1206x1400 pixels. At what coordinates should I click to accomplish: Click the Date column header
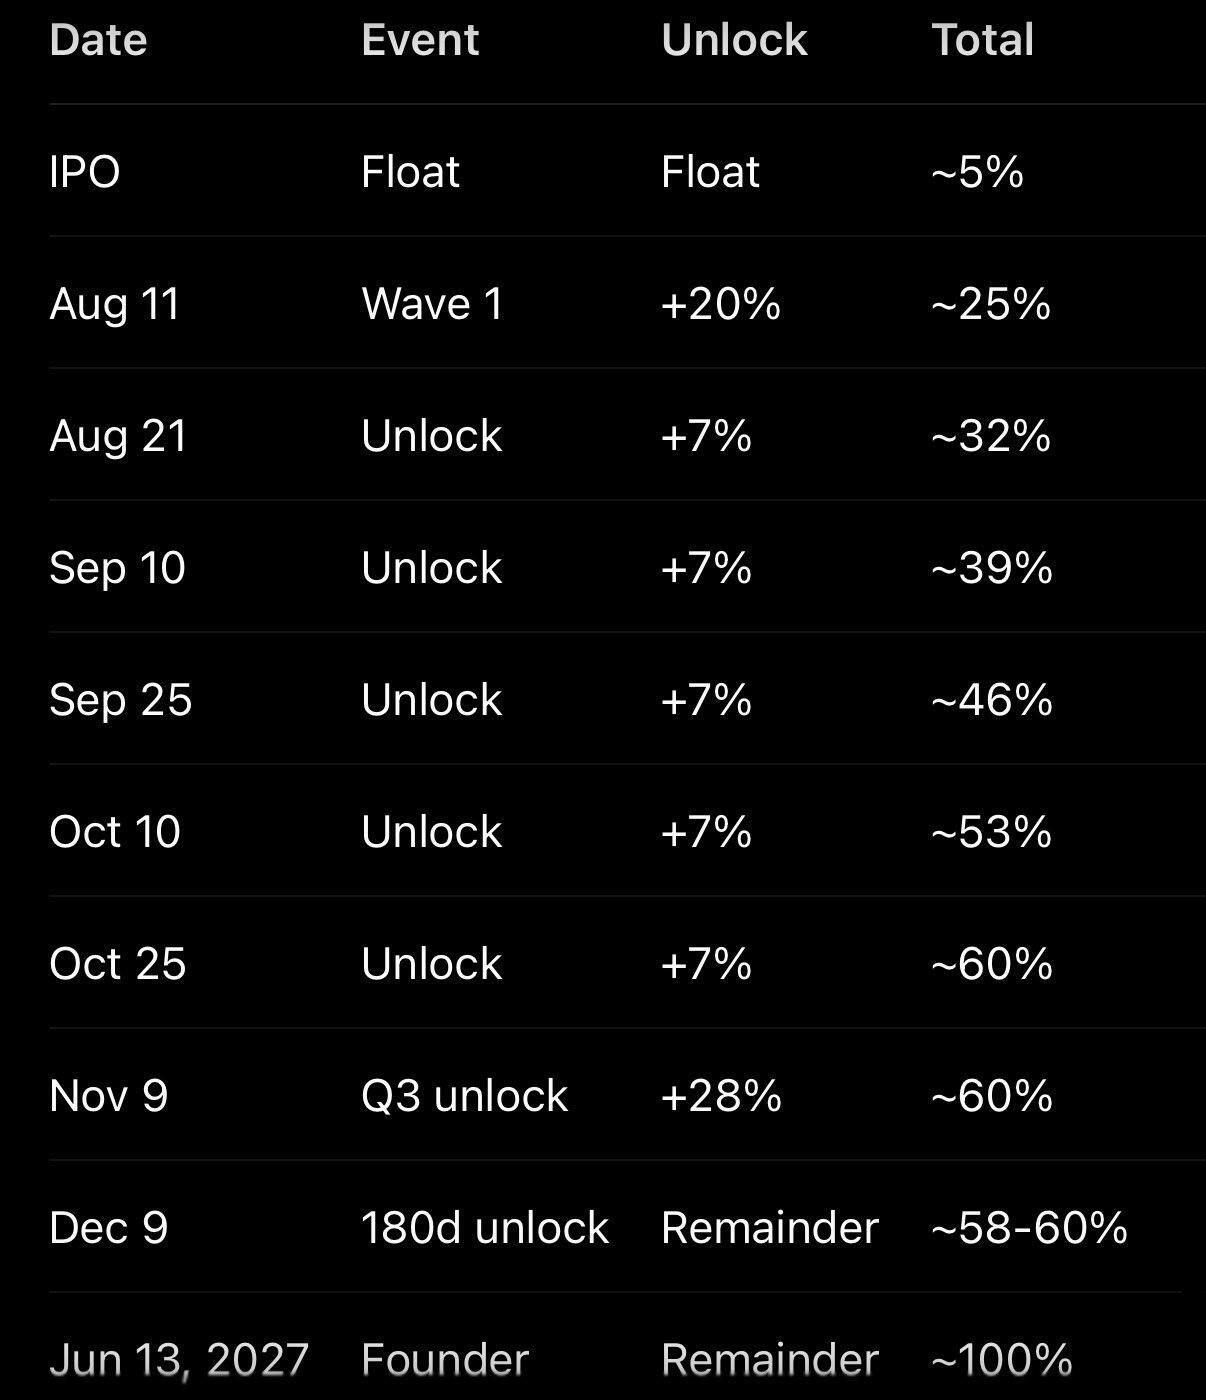pos(98,40)
